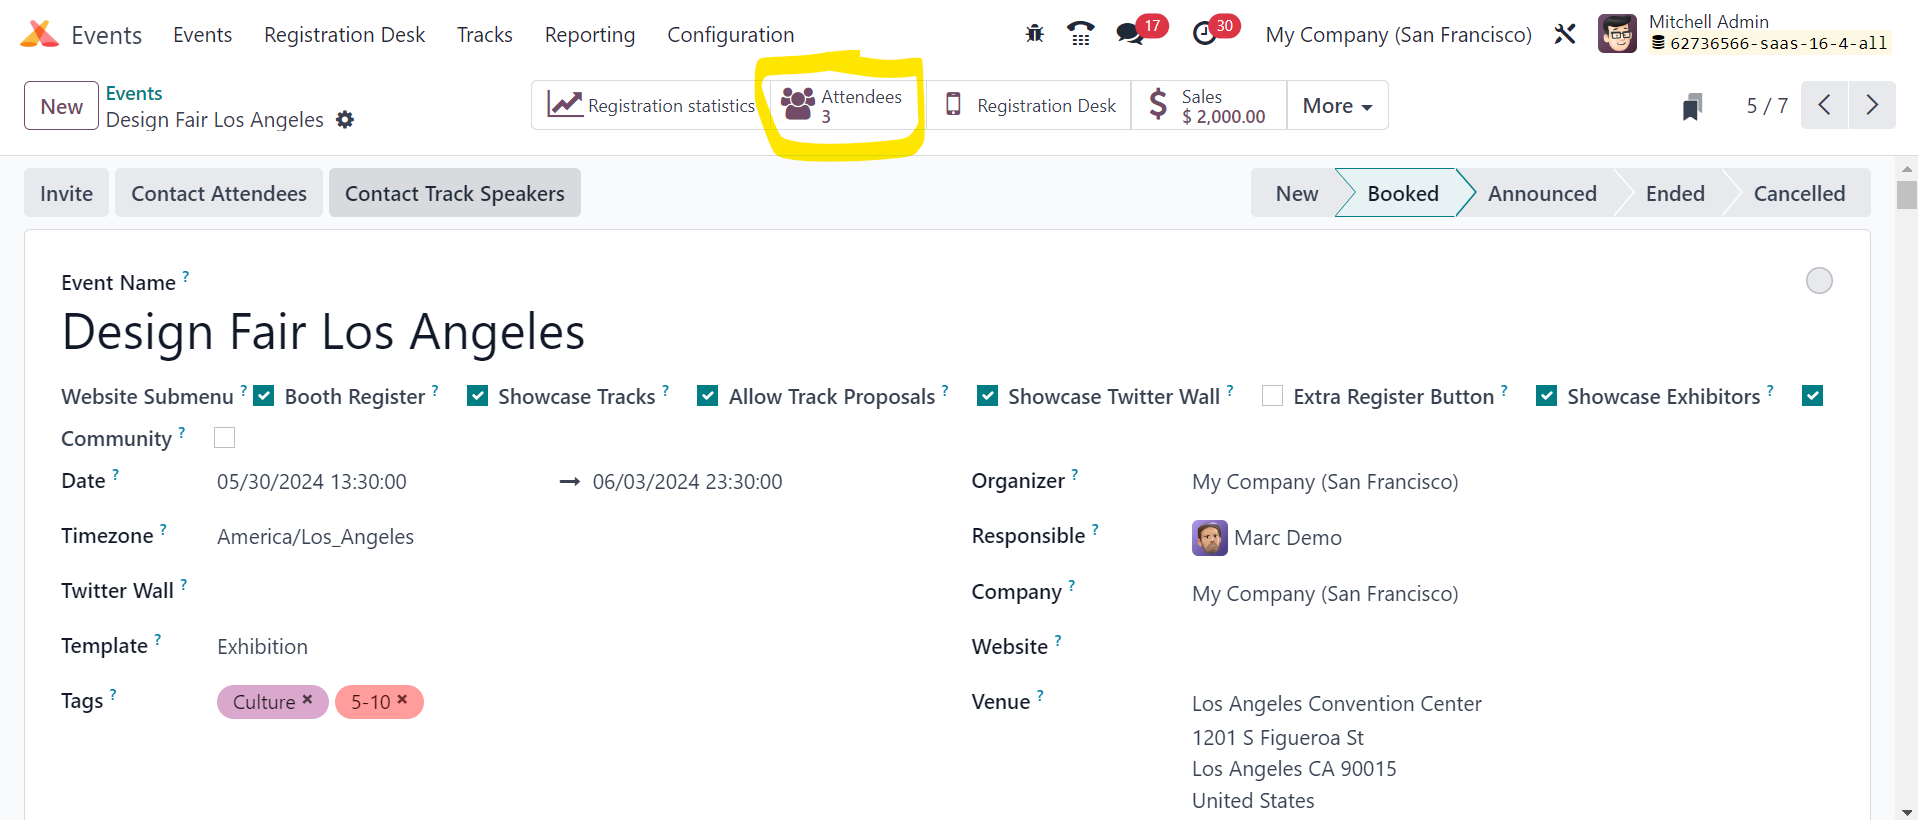The height and width of the screenshot is (820, 1918).
Task: Remove the Culture tag
Action: [x=308, y=700]
